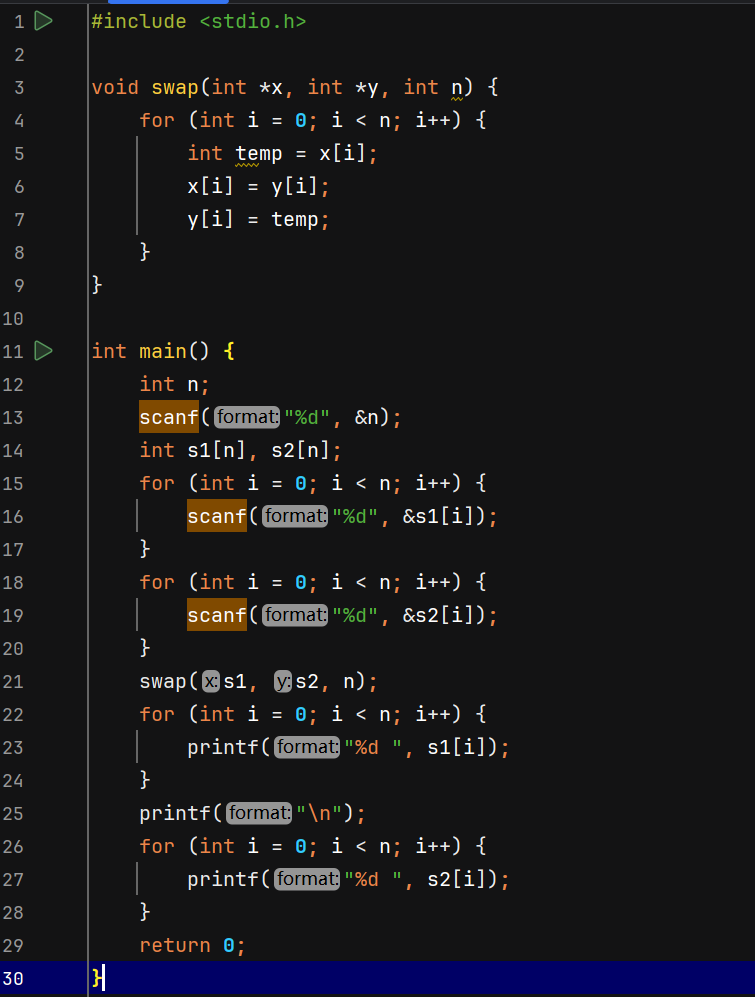The width and height of the screenshot is (755, 997).
Task: Click line number 30 in the gutter
Action: pos(13,978)
